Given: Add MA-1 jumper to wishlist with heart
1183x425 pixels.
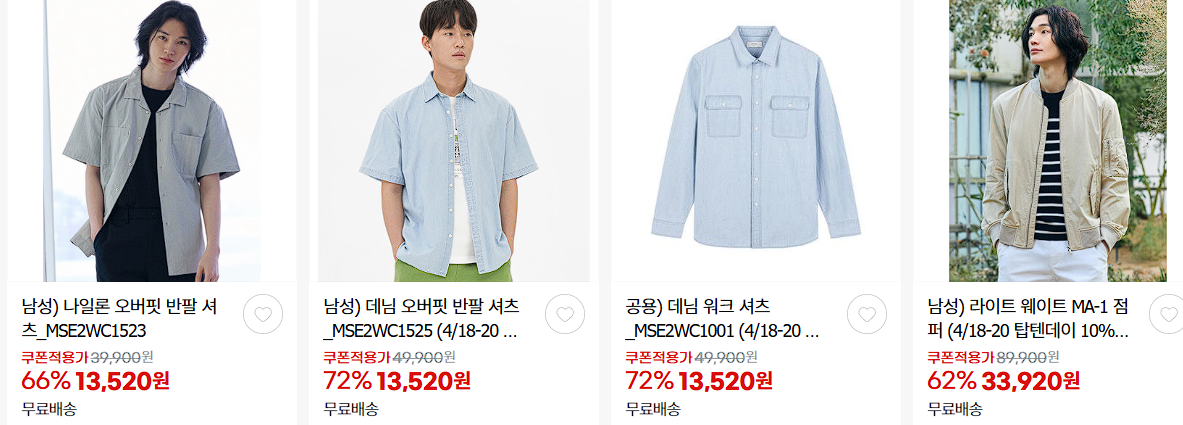Looking at the screenshot, I should coord(1168,315).
